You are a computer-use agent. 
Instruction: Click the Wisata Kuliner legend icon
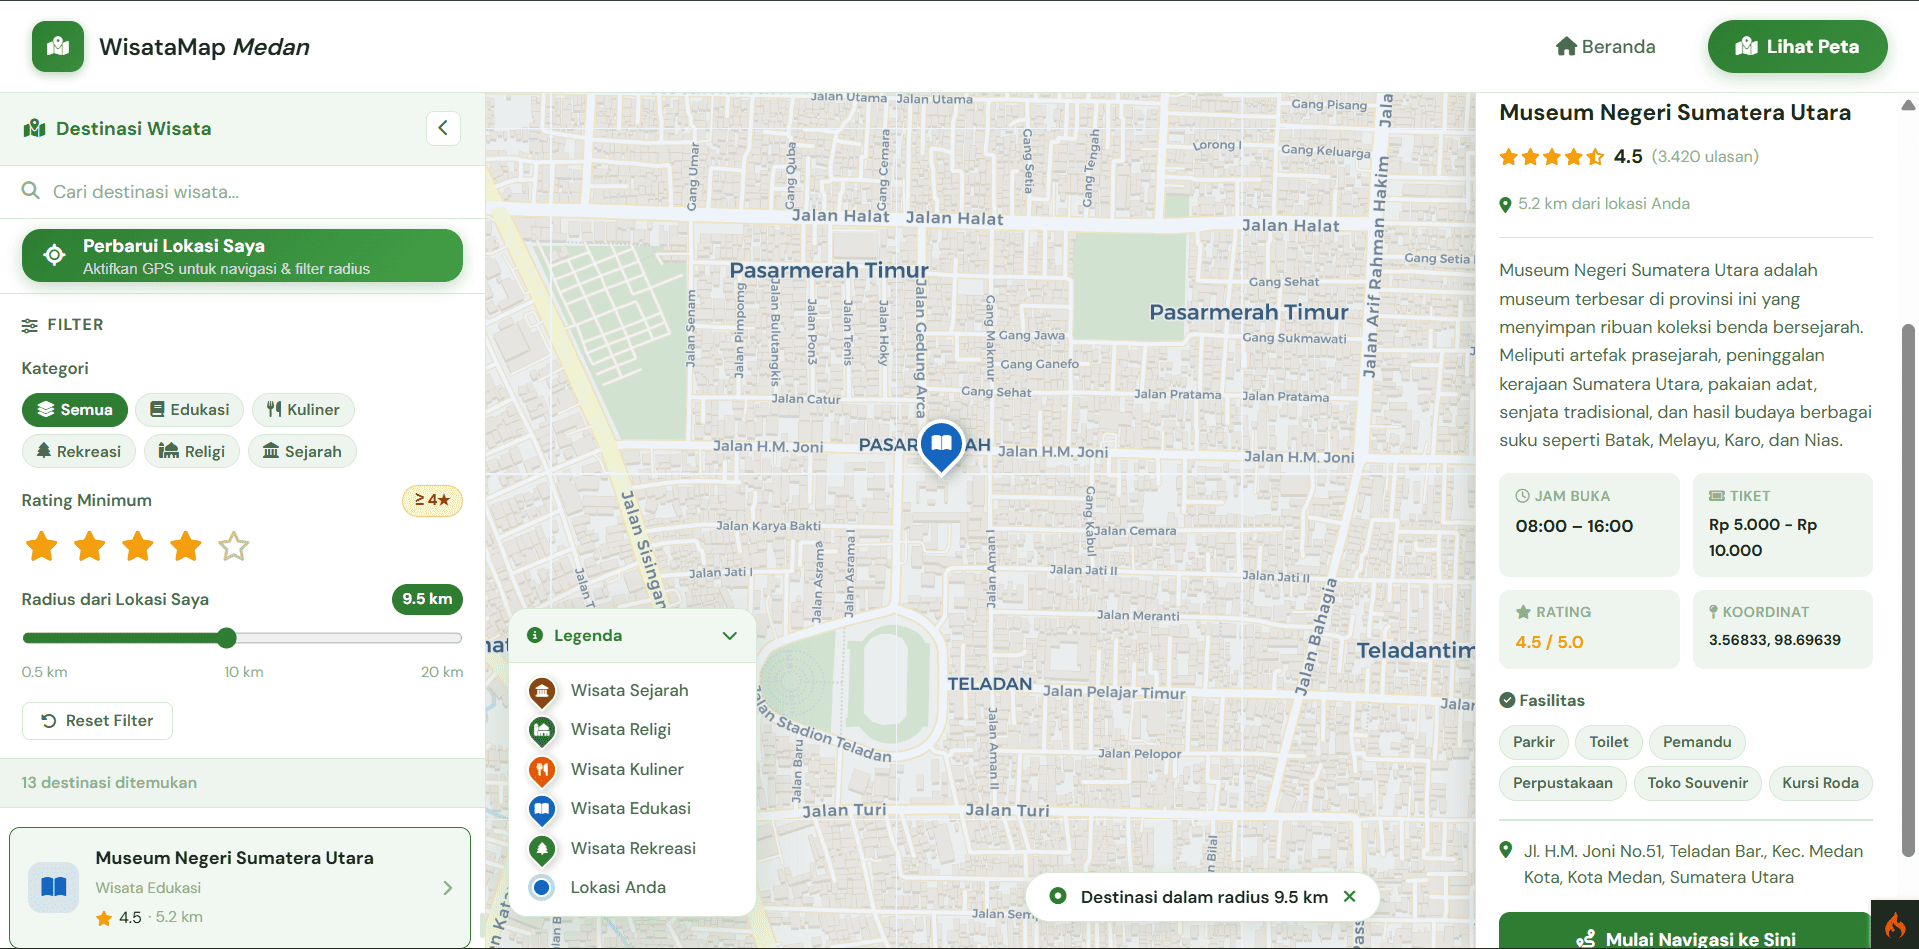542,770
